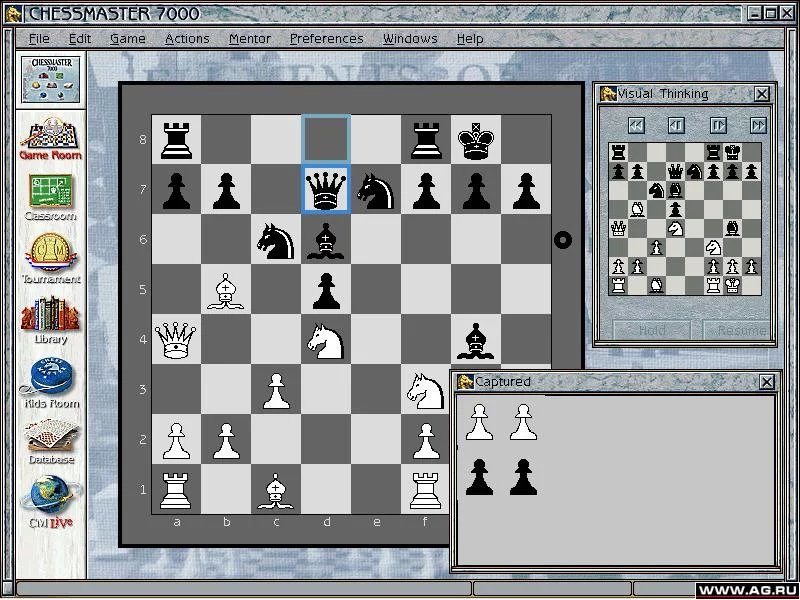This screenshot has width=800, height=600.
Task: Select the black pawn on h7
Action: point(526,189)
